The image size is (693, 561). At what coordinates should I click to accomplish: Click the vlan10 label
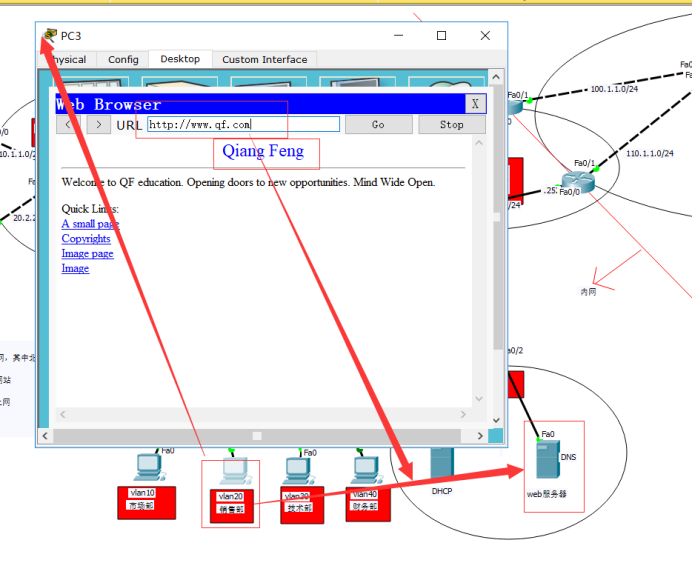[142, 492]
